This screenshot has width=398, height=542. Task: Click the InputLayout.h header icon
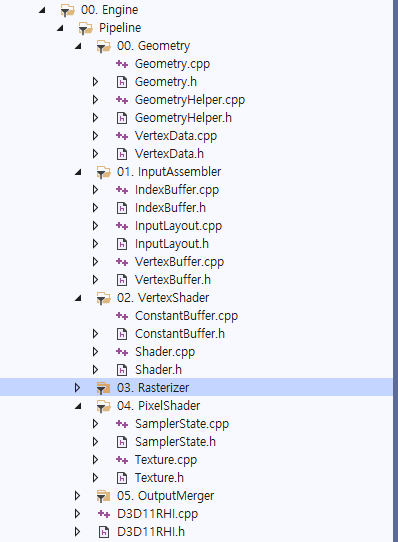(x=122, y=244)
